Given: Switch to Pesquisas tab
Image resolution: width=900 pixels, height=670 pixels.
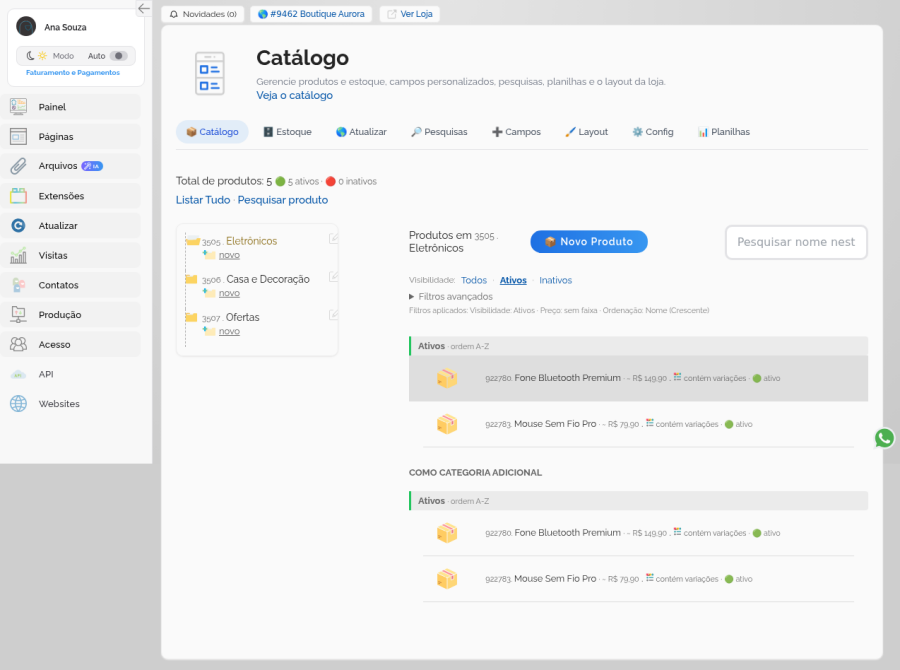Looking at the screenshot, I should pyautogui.click(x=439, y=132).
